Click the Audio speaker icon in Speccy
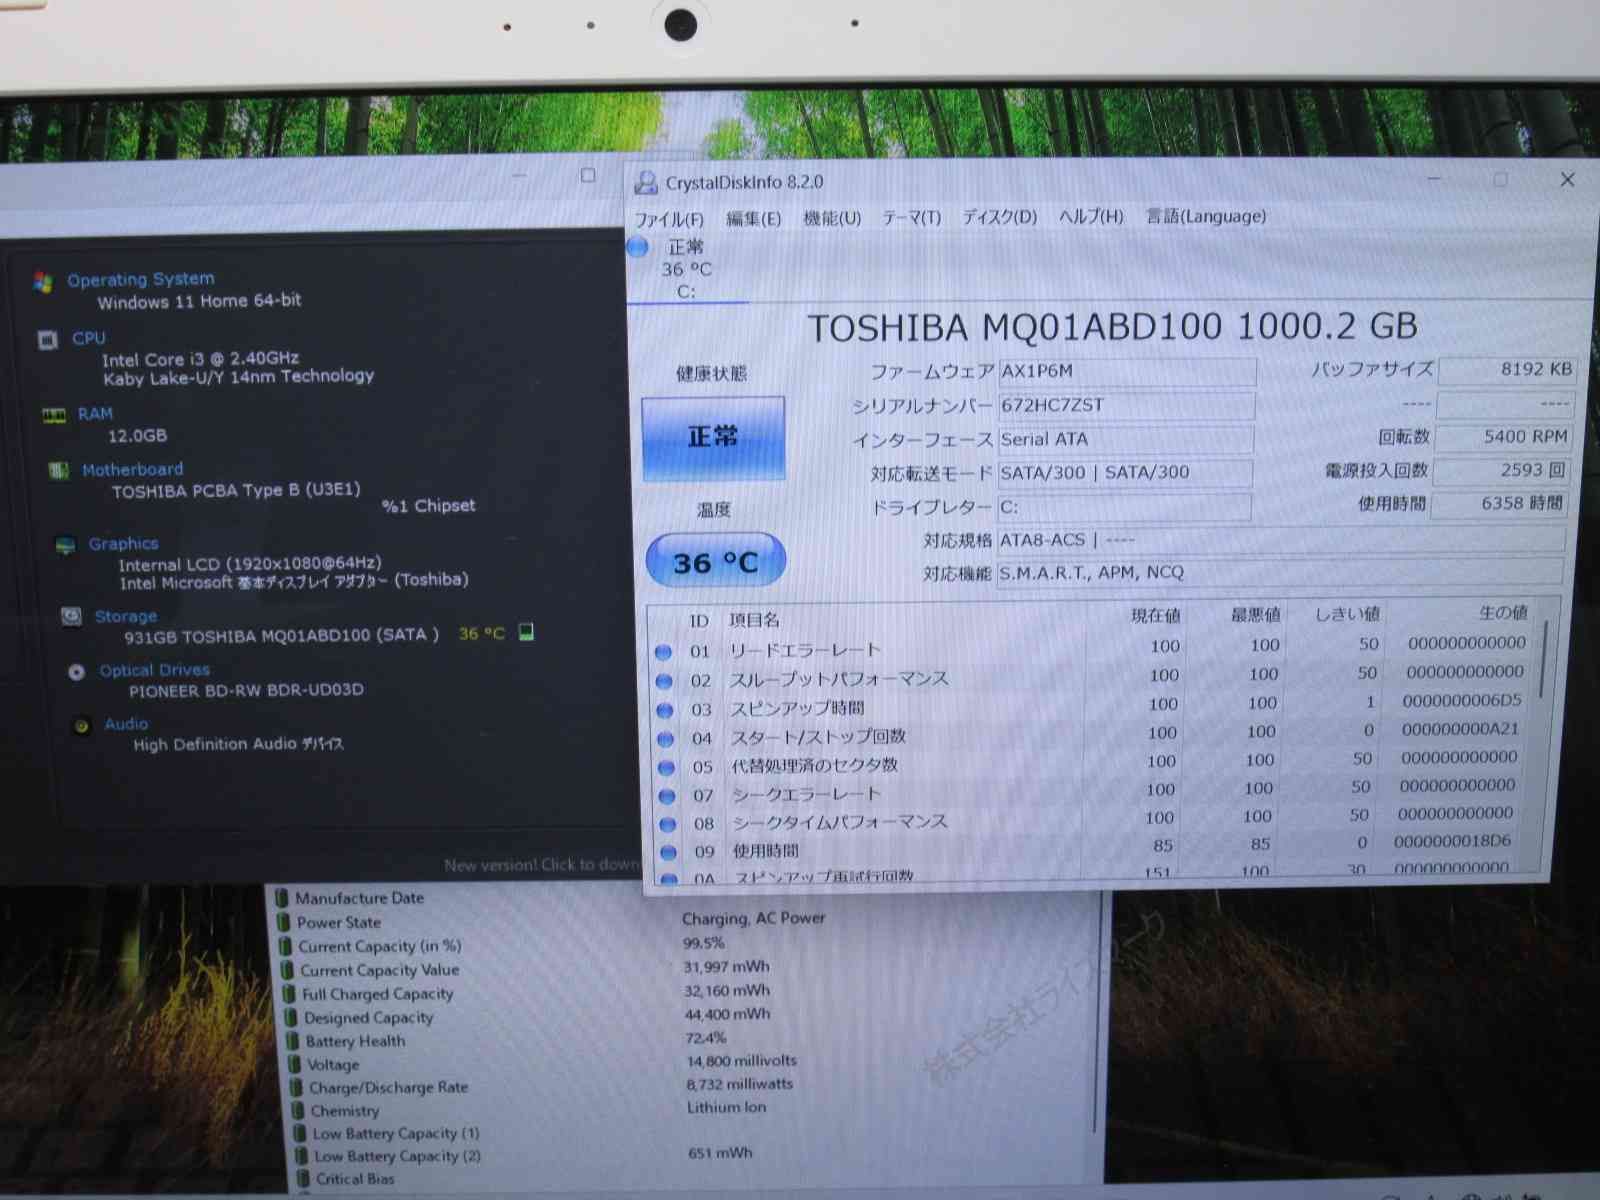The height and width of the screenshot is (1200, 1600). (x=82, y=725)
